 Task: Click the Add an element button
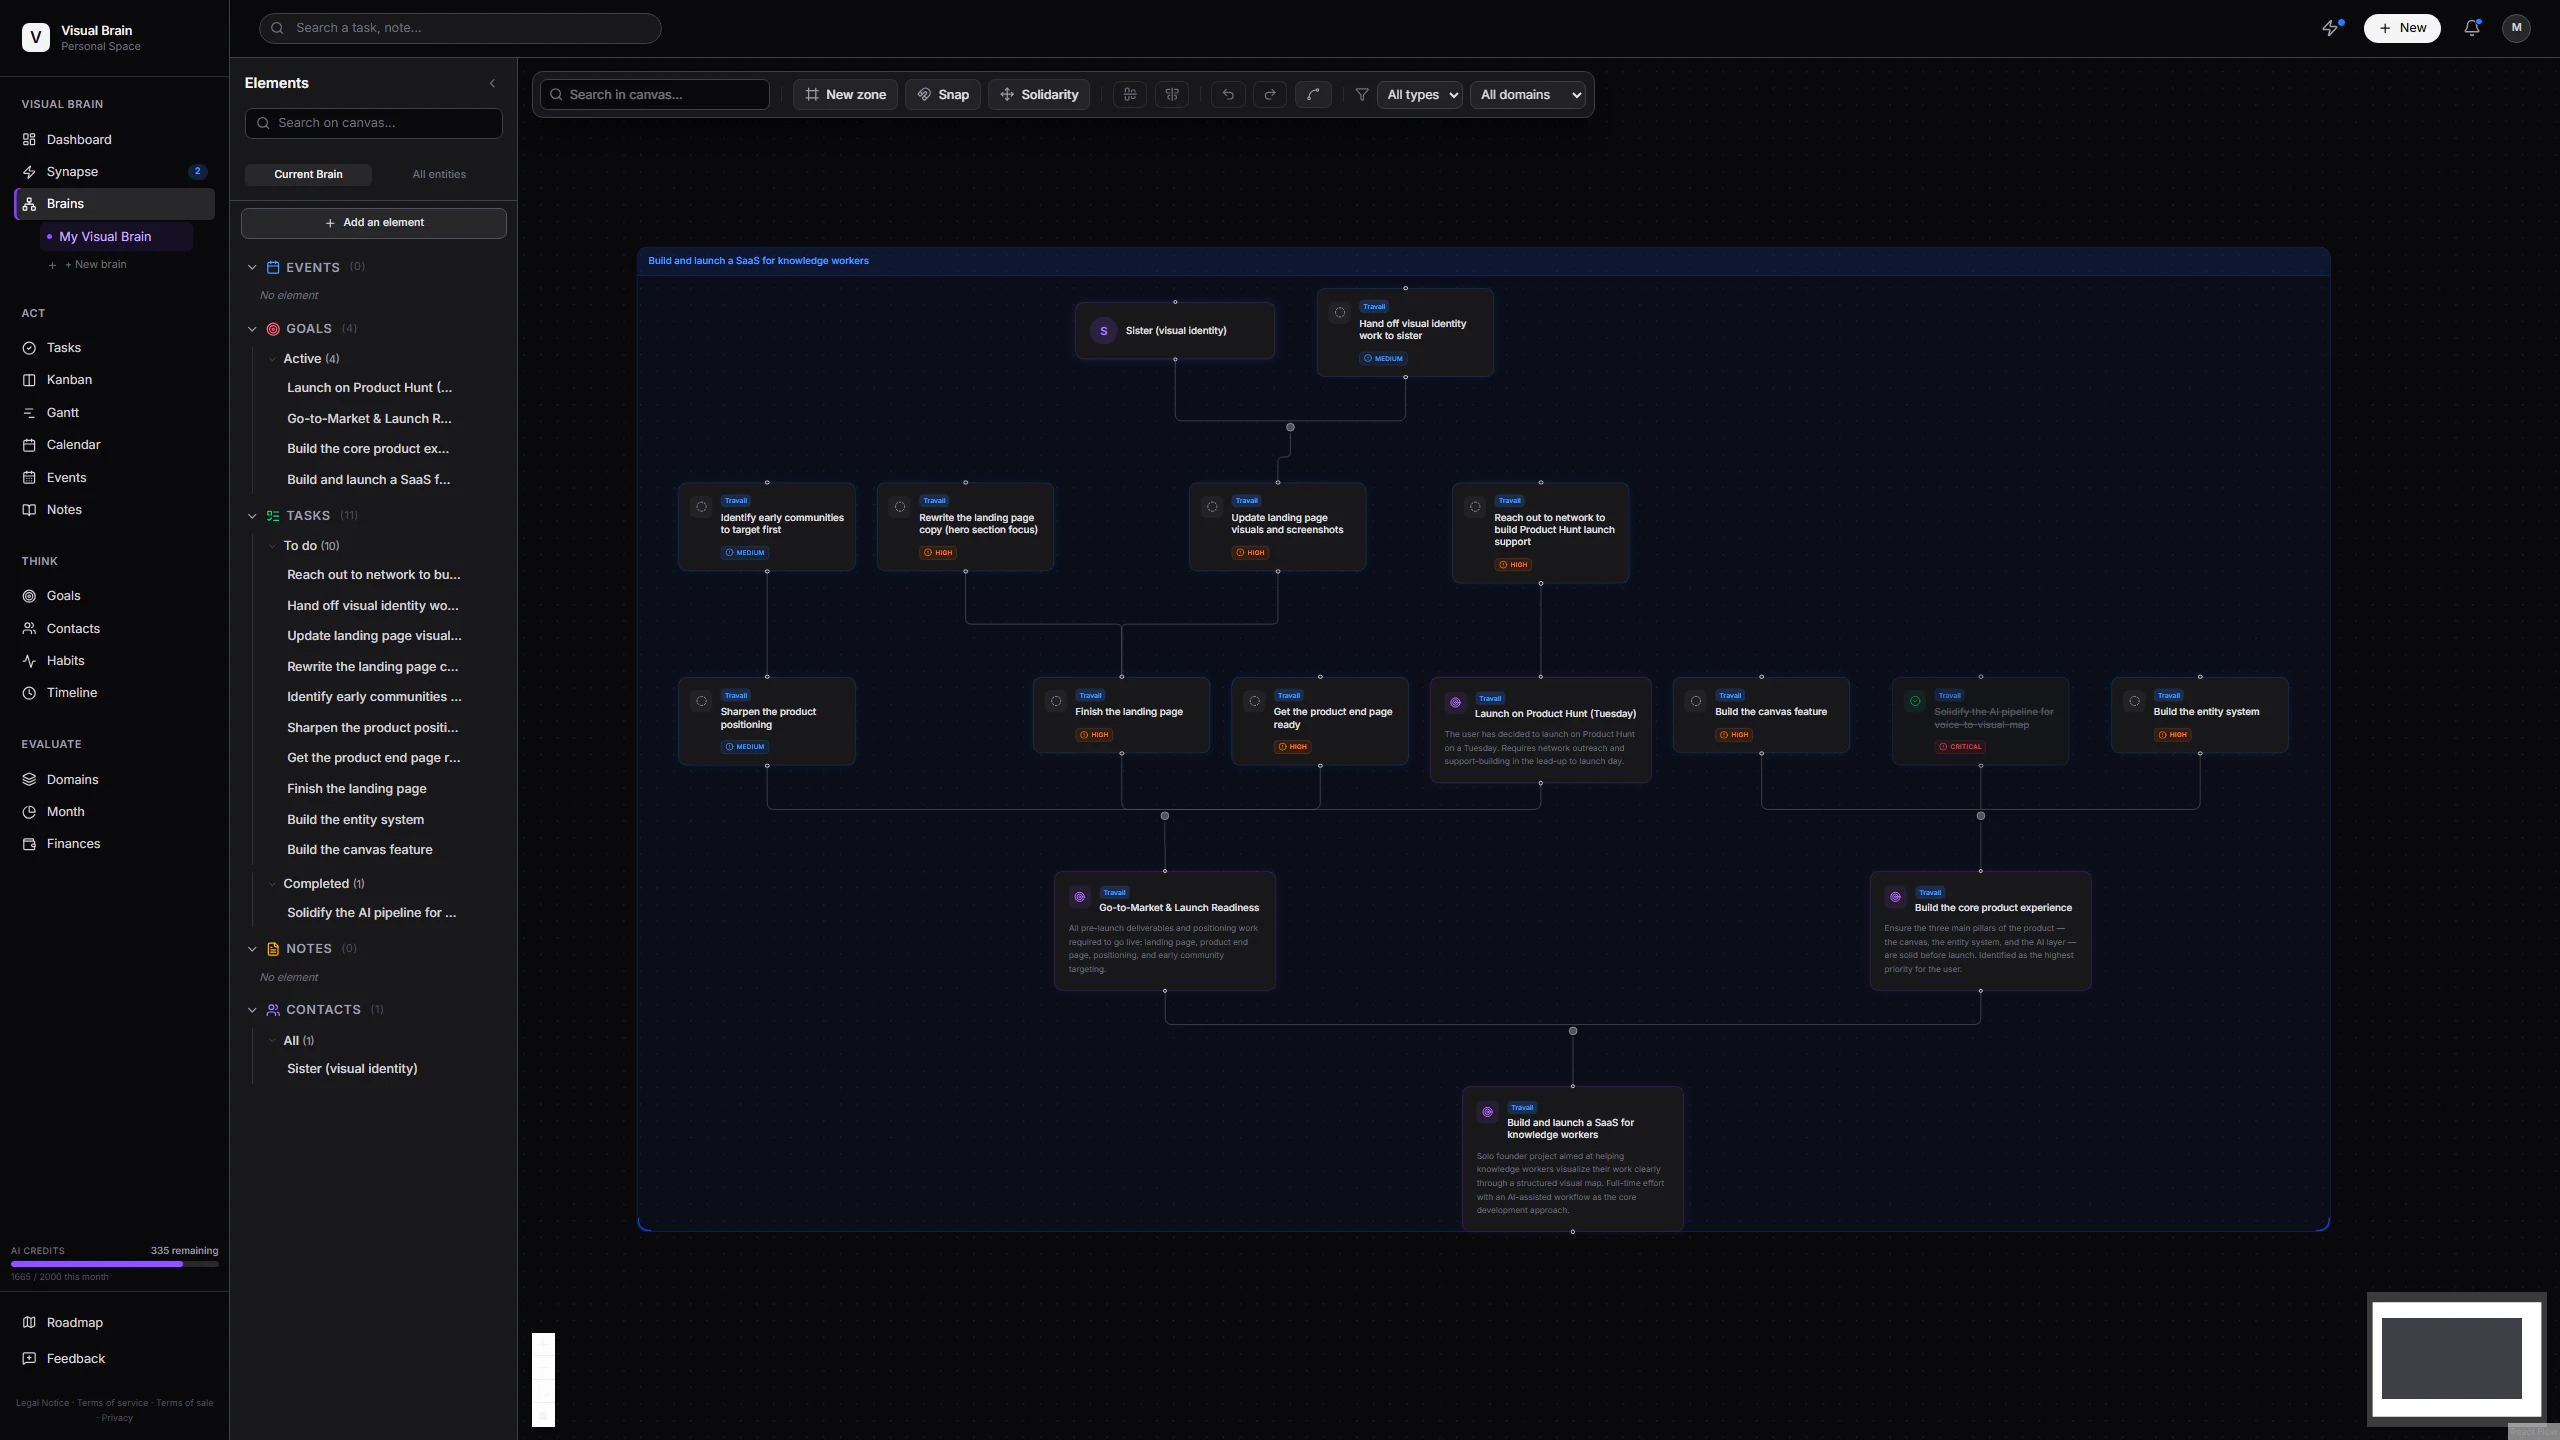373,222
